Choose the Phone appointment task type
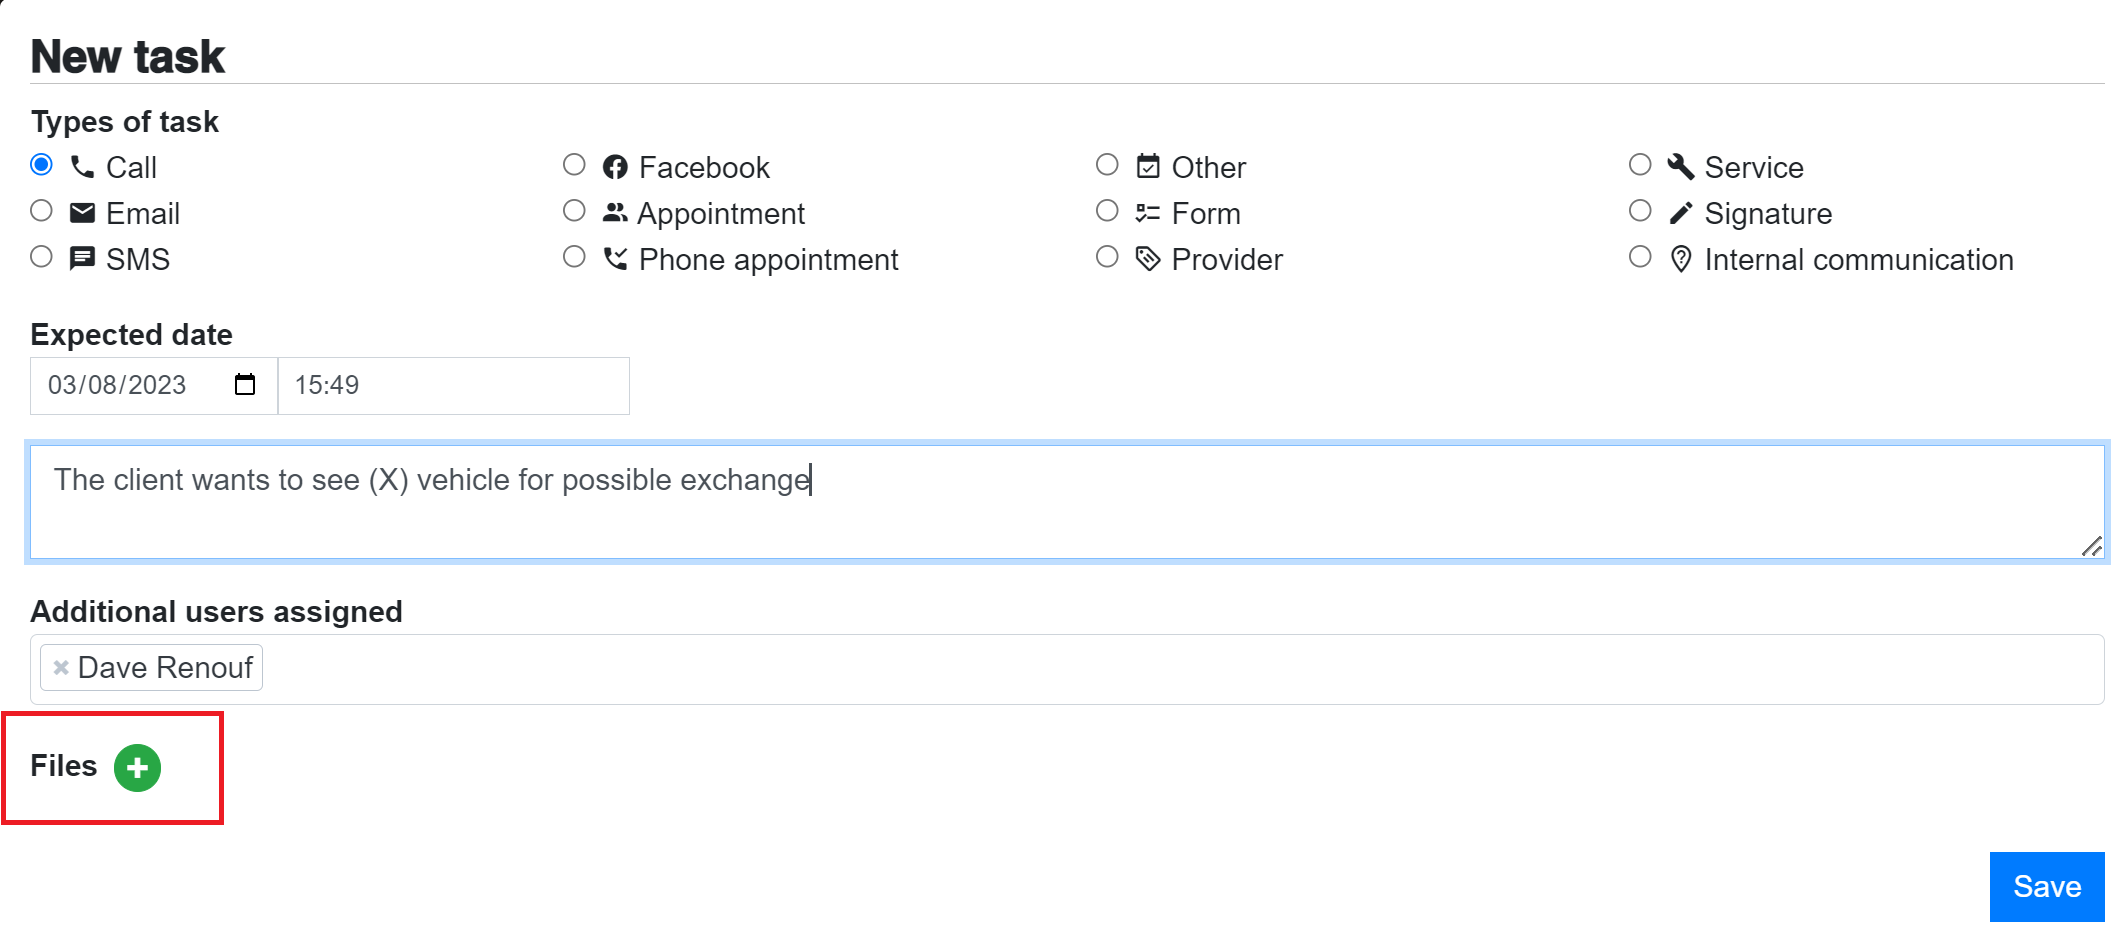 click(x=574, y=257)
